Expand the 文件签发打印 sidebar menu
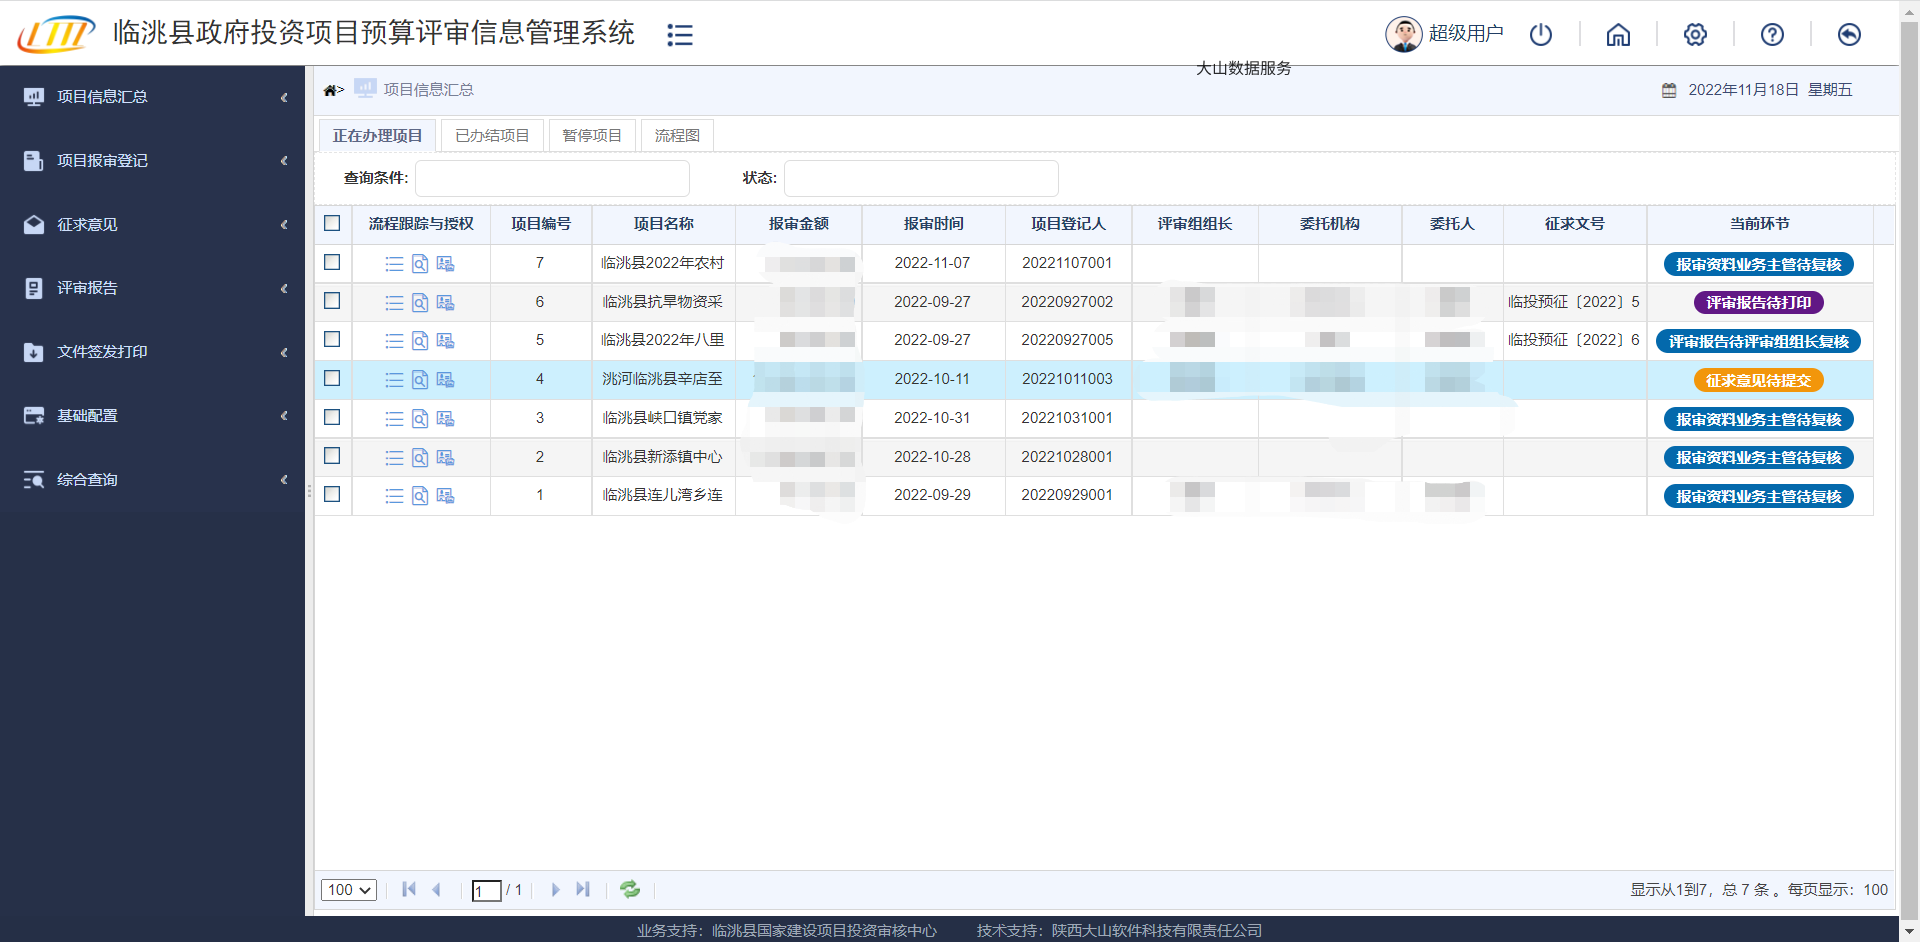This screenshot has width=1920, height=942. point(152,352)
